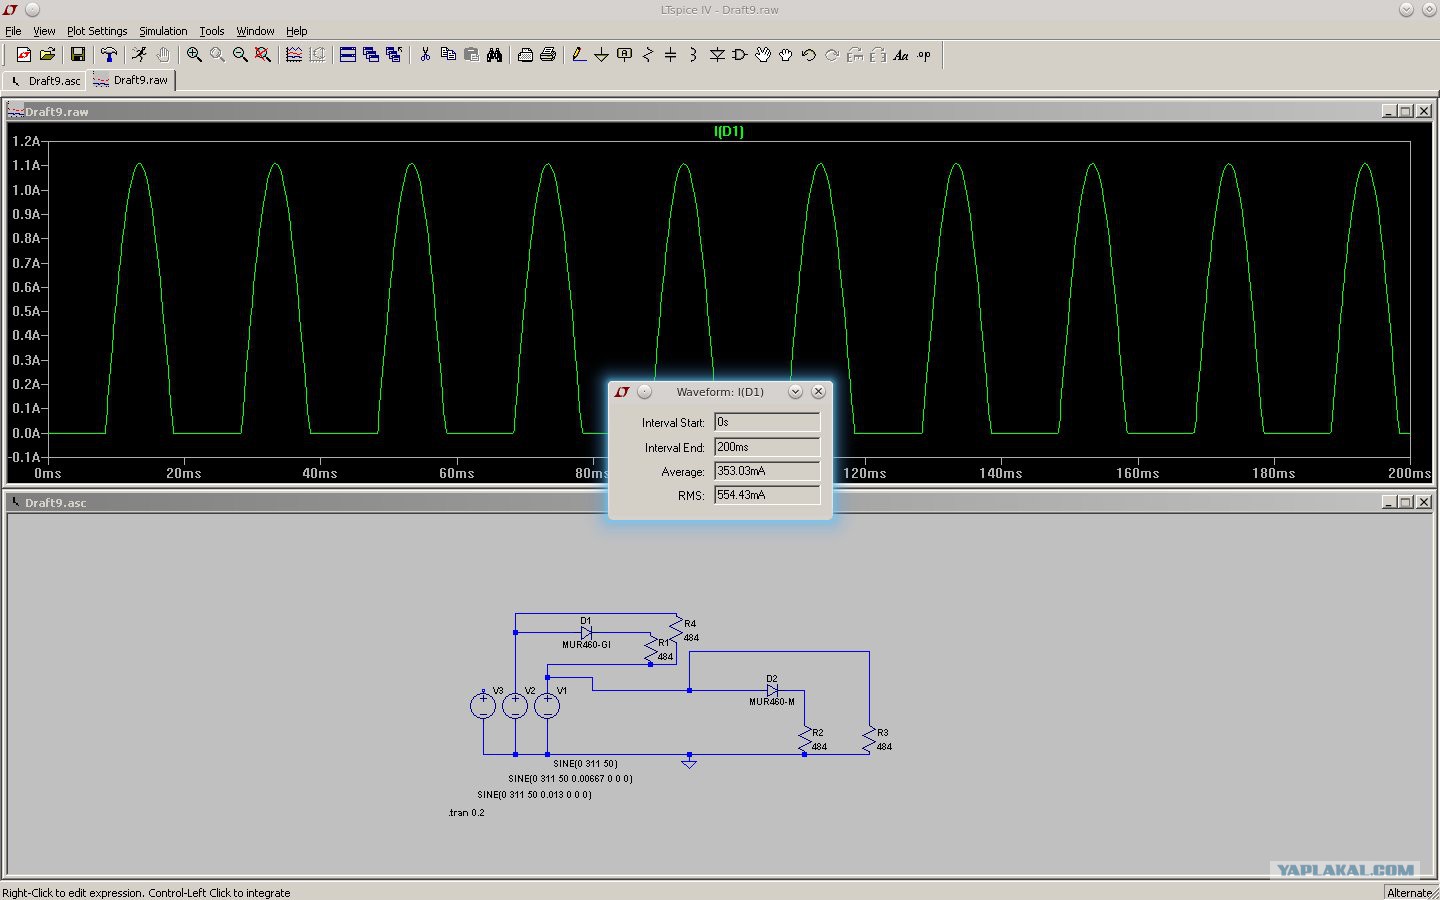
Task: Click the Run simulation running-man icon
Action: coord(139,55)
